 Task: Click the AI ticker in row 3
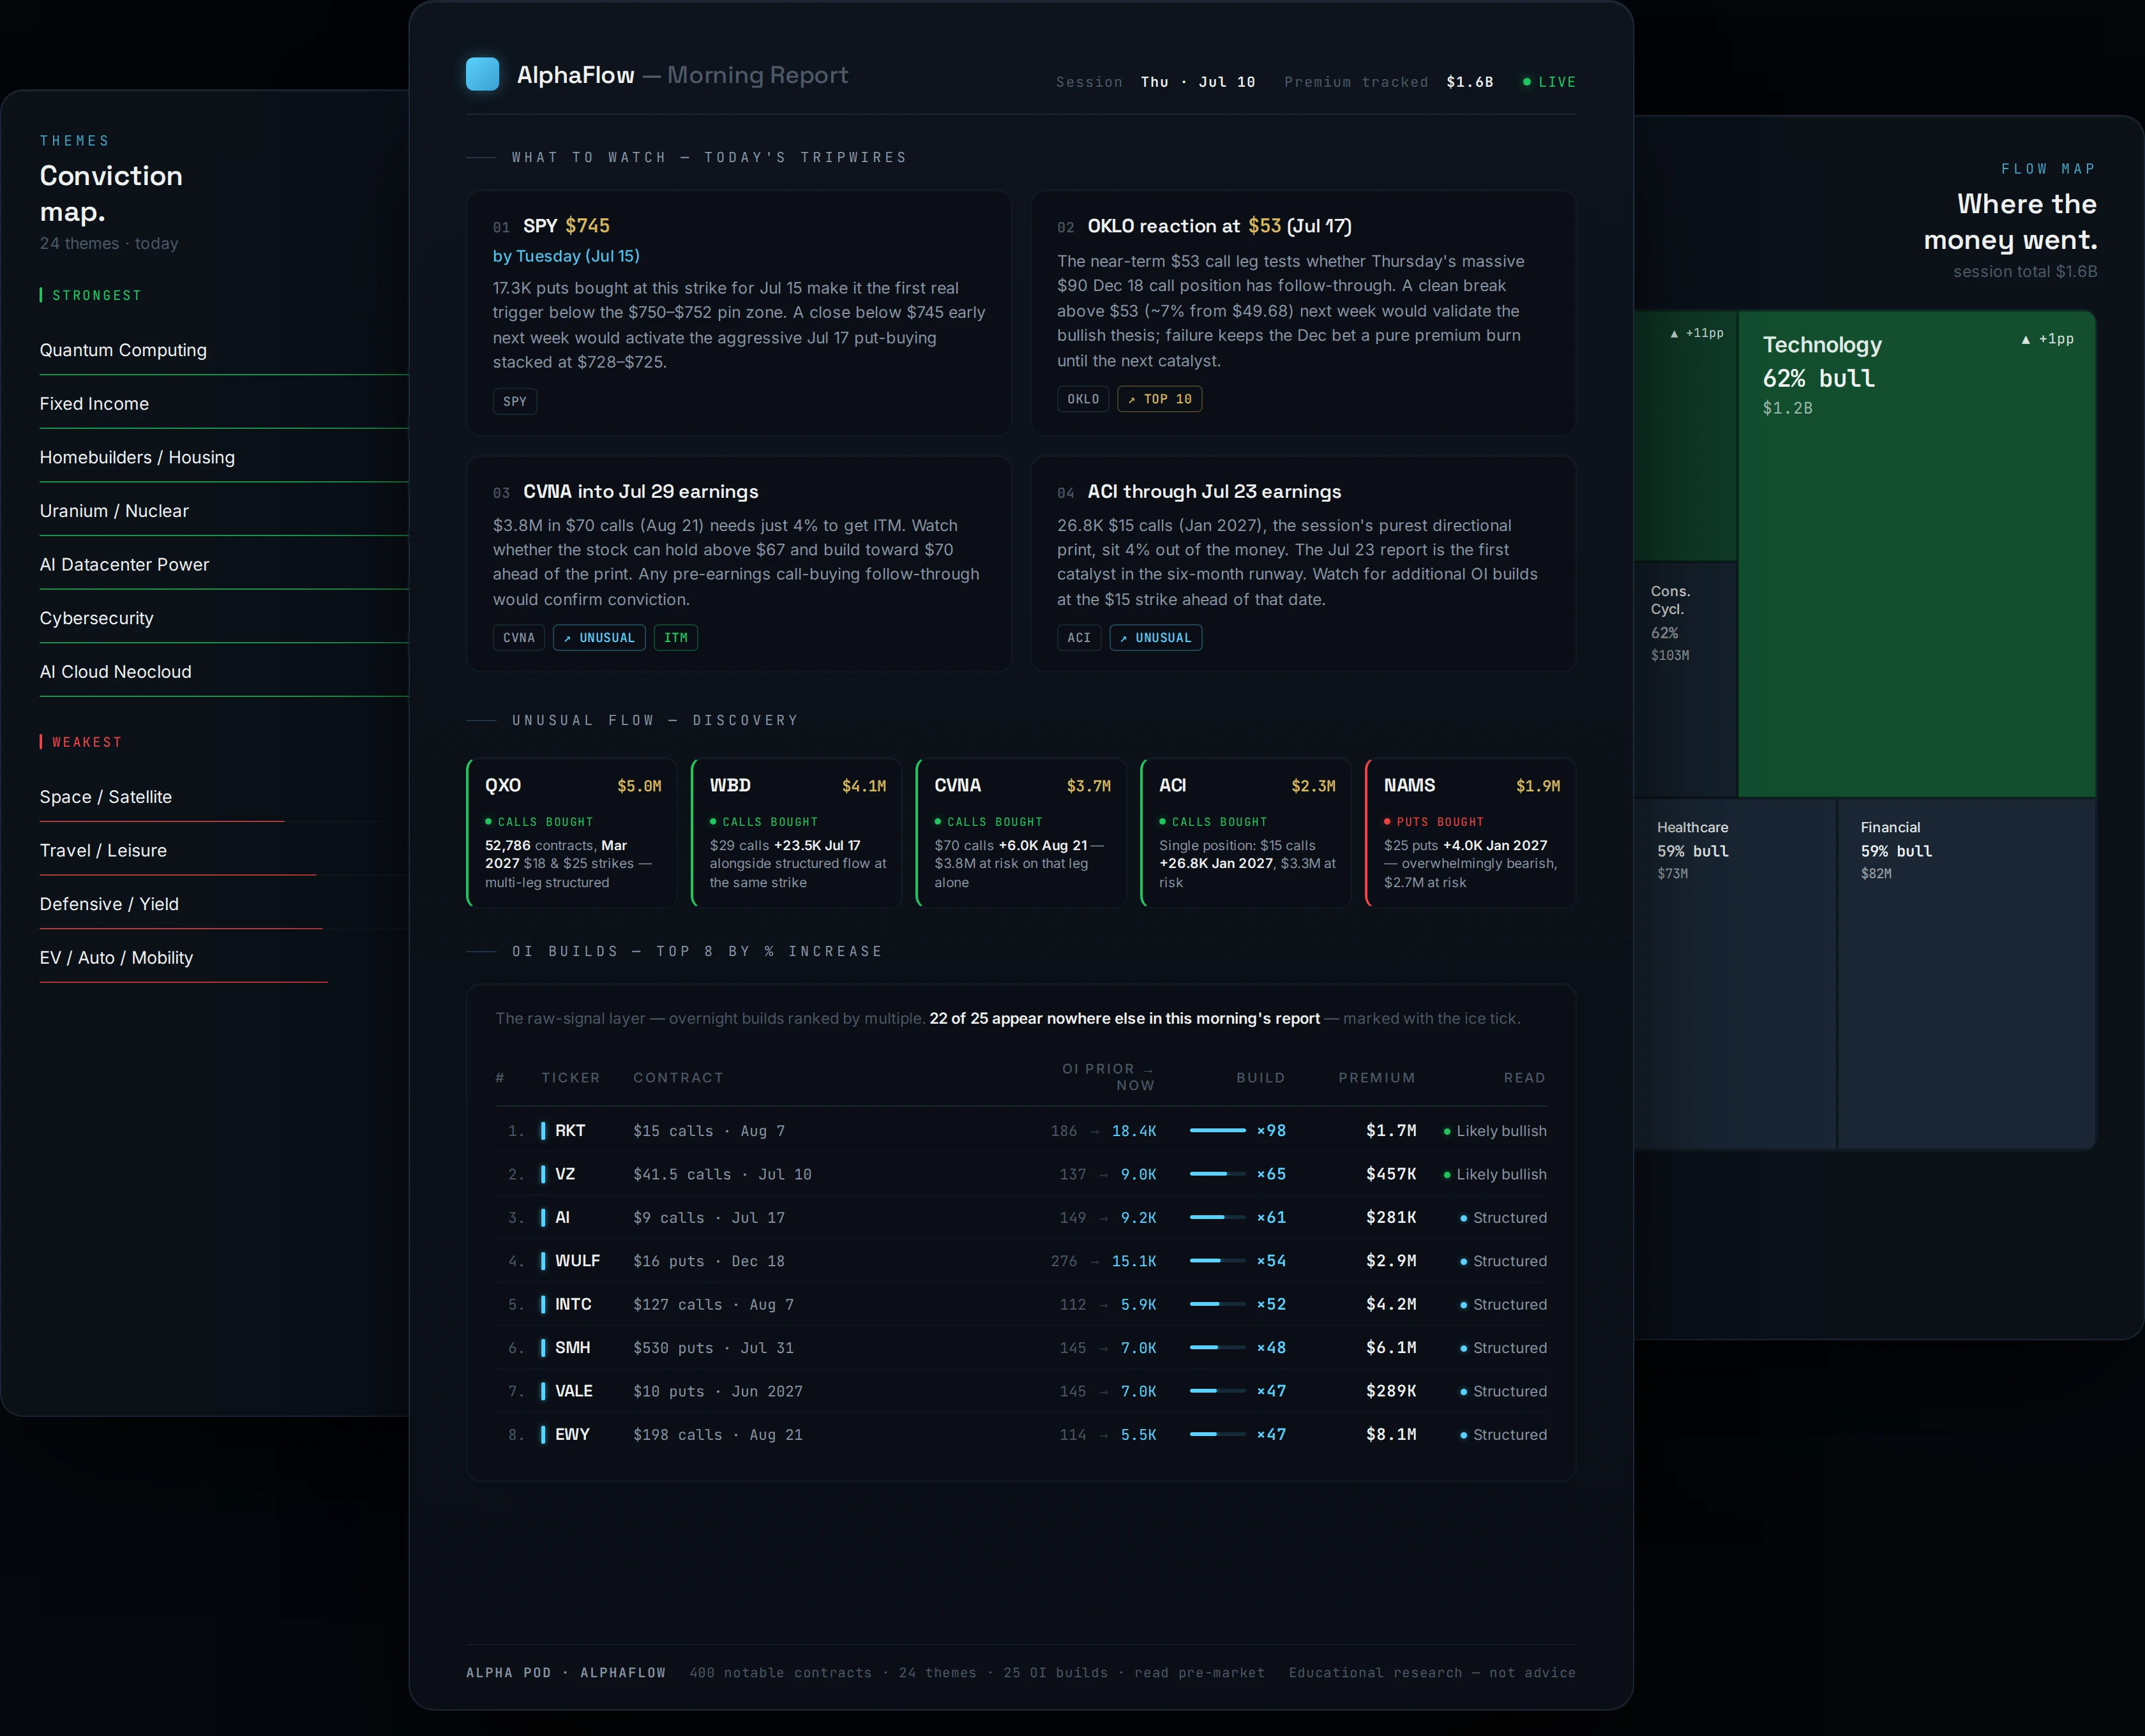coord(562,1218)
